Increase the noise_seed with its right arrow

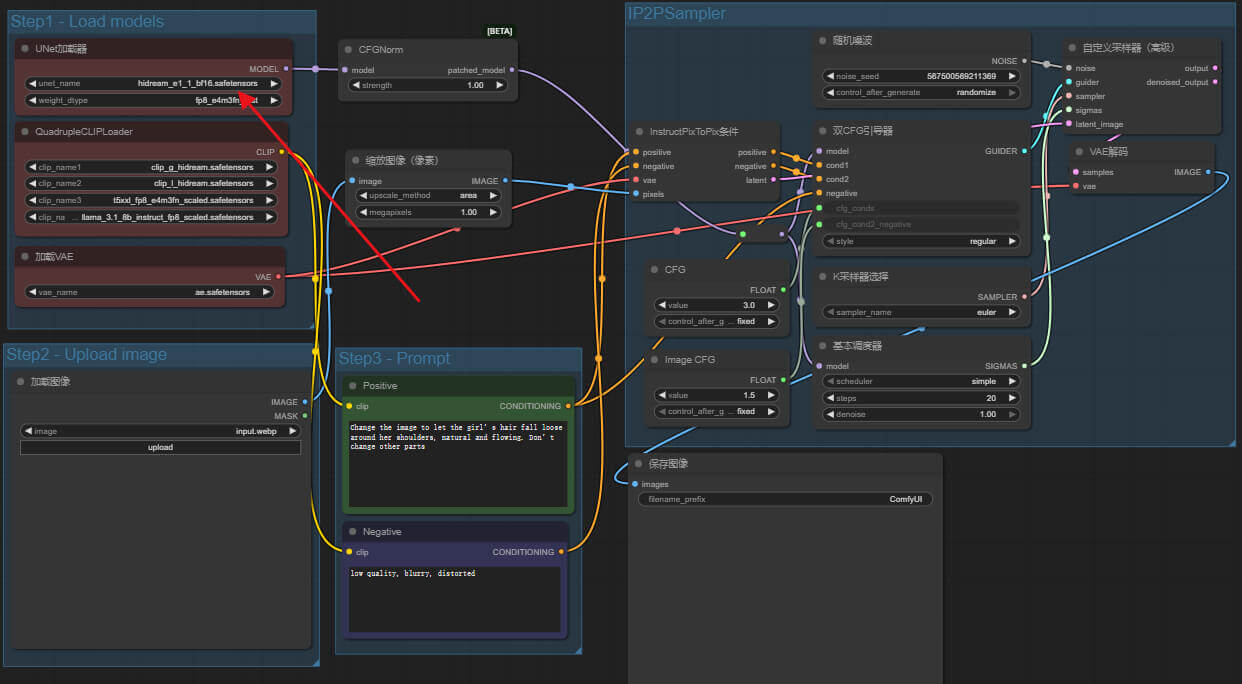(x=1012, y=76)
